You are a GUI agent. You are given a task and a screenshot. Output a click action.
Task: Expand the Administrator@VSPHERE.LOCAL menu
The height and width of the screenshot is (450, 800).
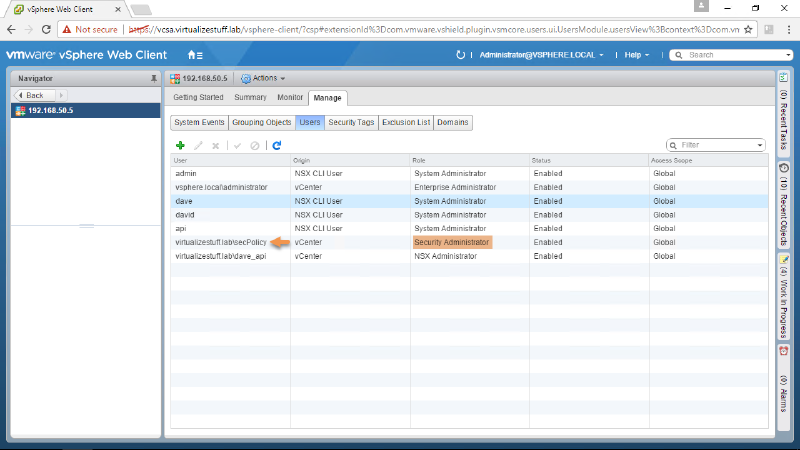click(541, 55)
